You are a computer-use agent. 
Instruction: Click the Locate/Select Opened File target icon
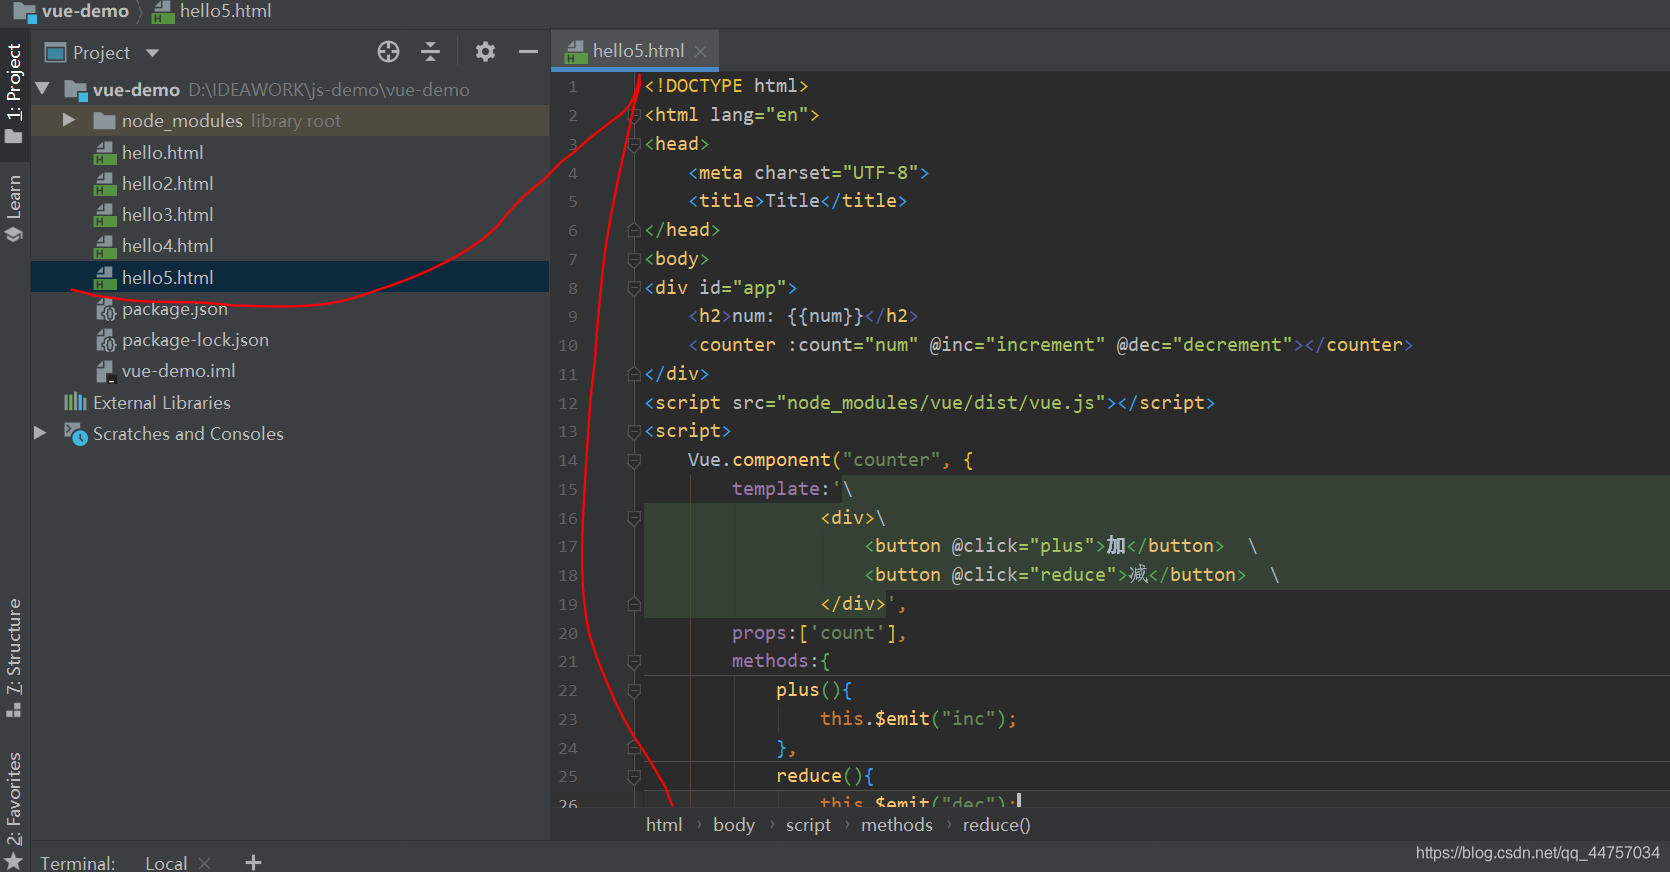(x=388, y=52)
